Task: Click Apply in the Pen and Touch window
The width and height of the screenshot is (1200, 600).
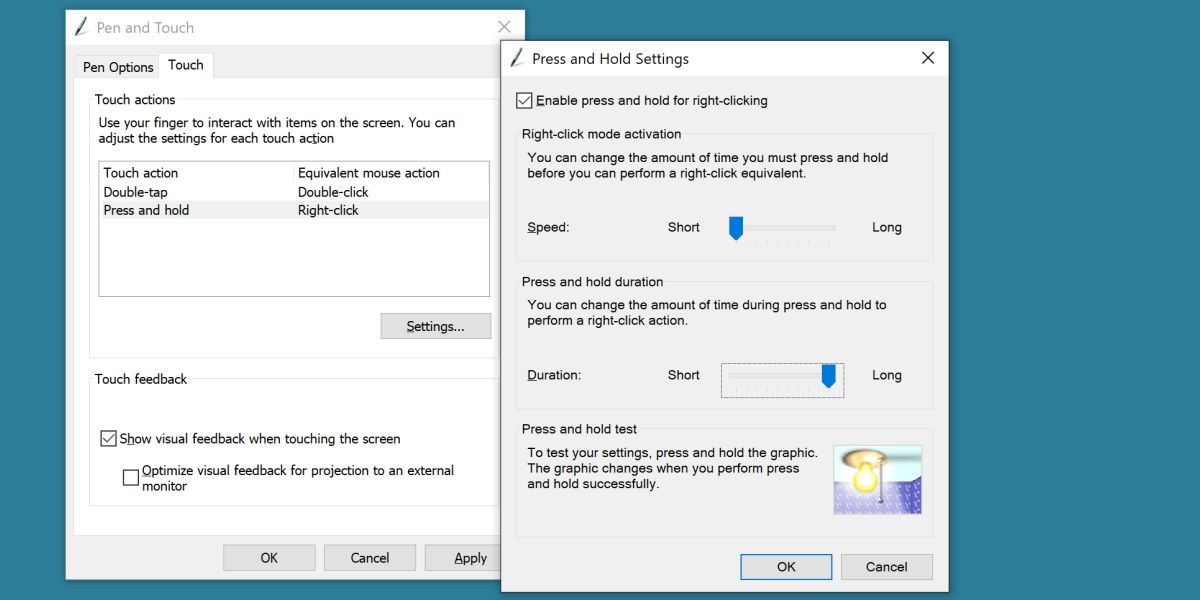Action: (x=470, y=557)
